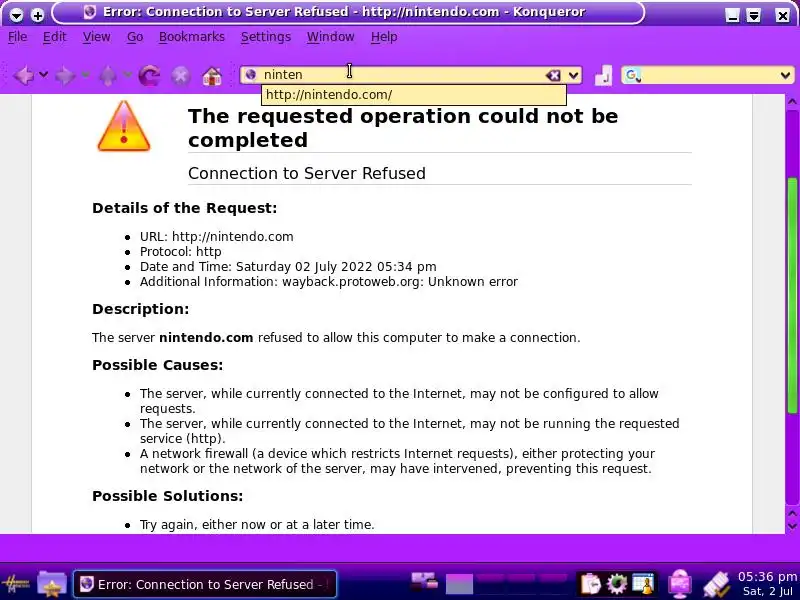The image size is (800, 600).
Task: Open the Bookmarks menu
Action: click(192, 37)
